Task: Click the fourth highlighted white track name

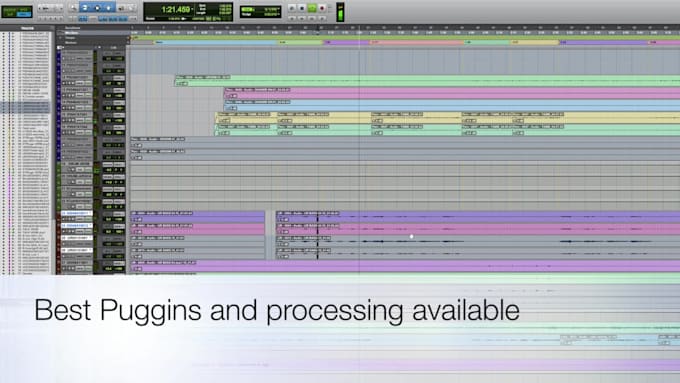Action: [77, 250]
